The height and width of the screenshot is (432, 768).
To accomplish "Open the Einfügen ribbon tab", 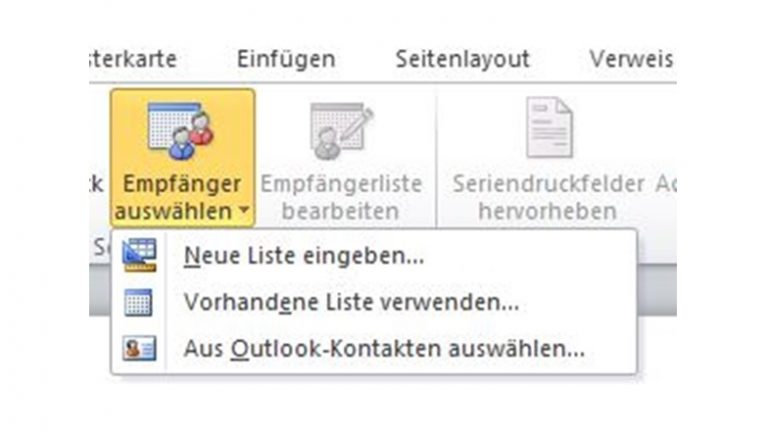I will point(286,59).
